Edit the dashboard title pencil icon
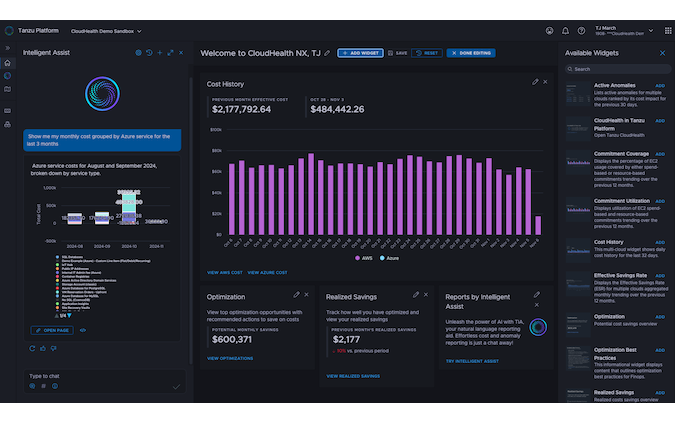 (327, 53)
